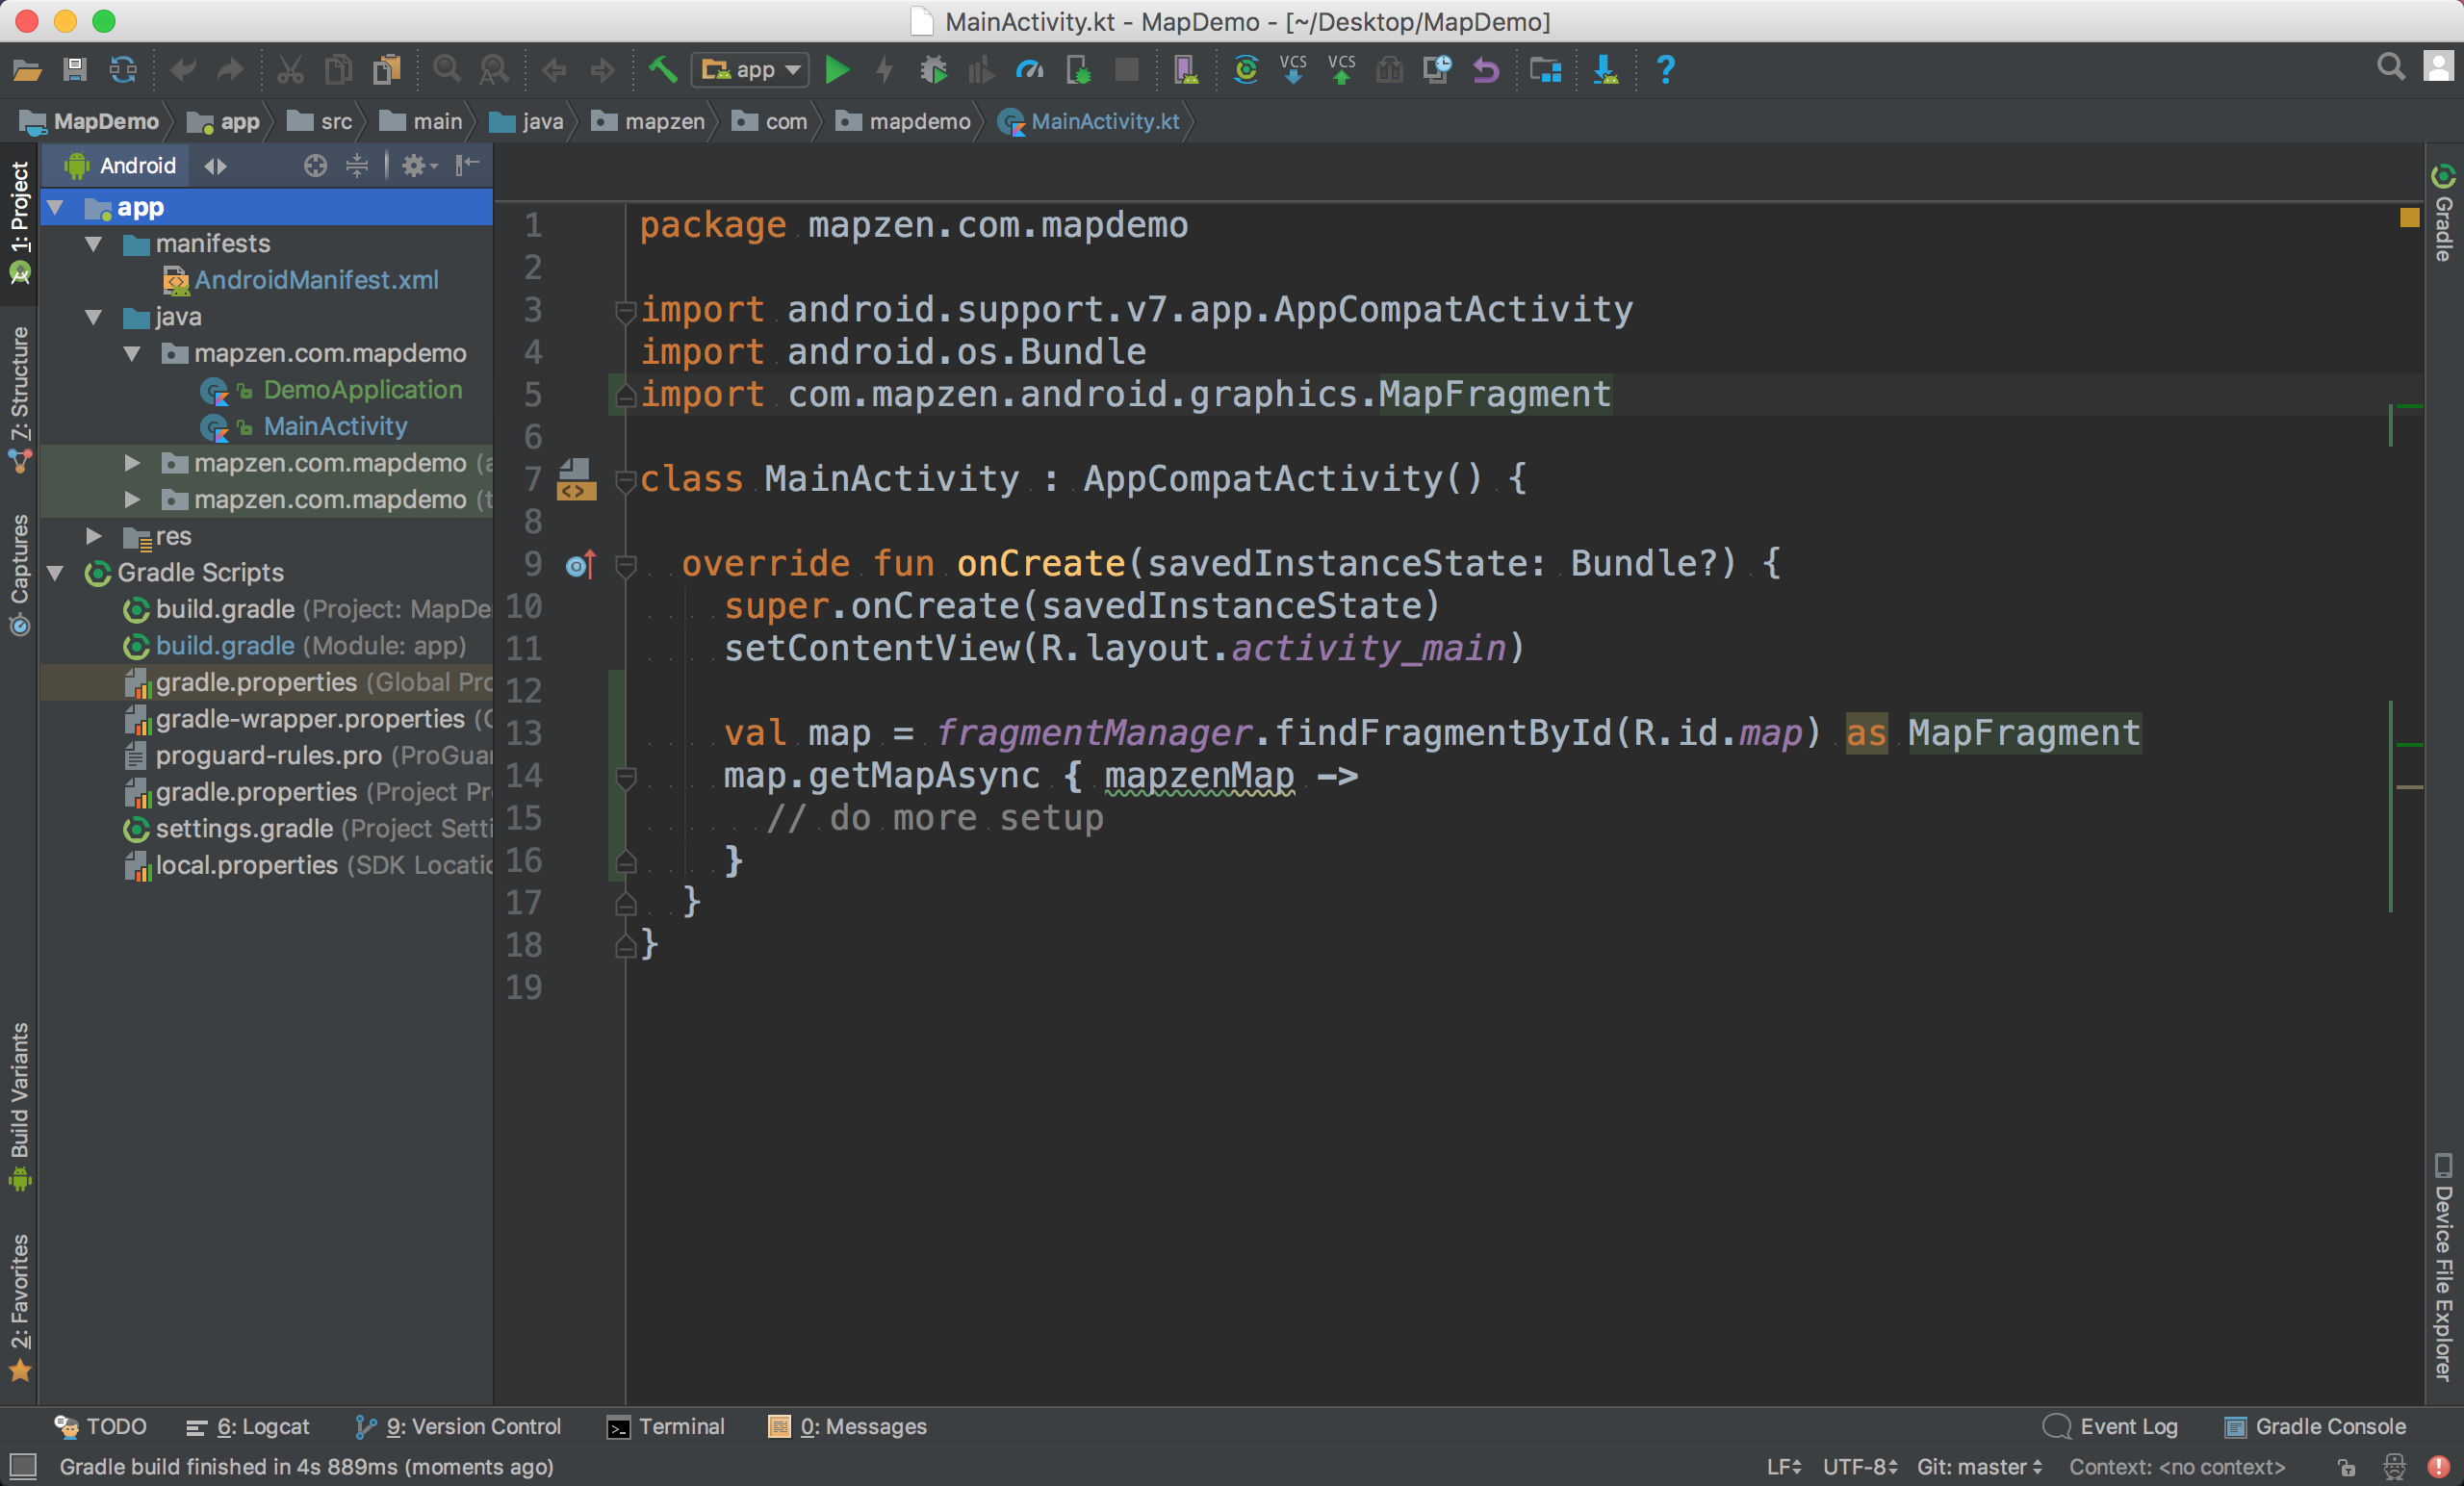Open the 6: Logcat tab
This screenshot has height=1486, width=2464.
[x=247, y=1426]
